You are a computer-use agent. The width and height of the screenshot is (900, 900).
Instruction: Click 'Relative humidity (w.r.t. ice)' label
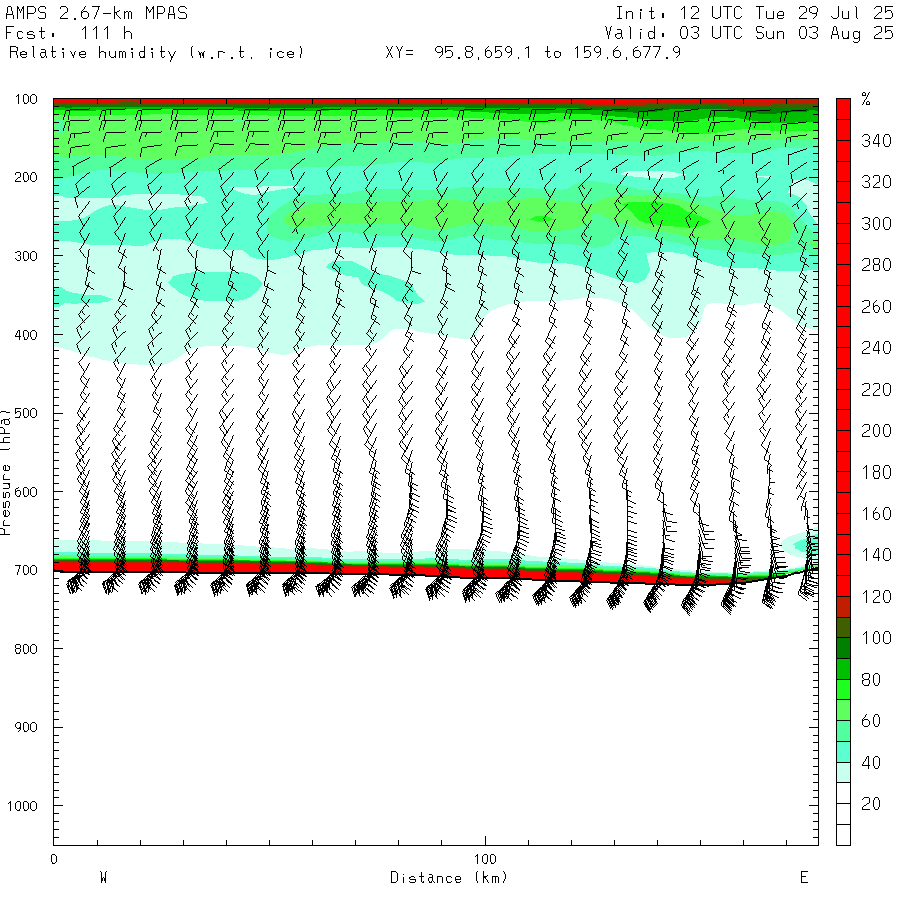[x=156, y=53]
